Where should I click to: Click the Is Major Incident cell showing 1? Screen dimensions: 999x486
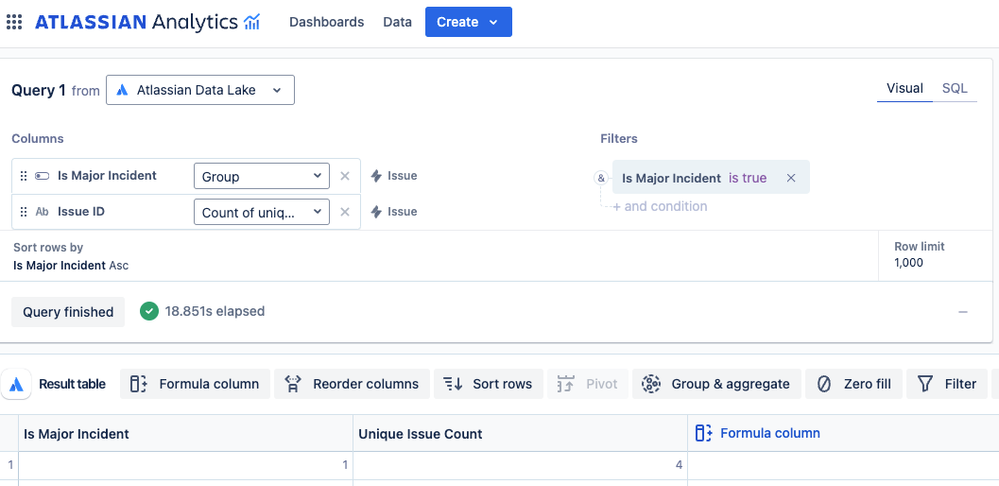tap(185, 466)
